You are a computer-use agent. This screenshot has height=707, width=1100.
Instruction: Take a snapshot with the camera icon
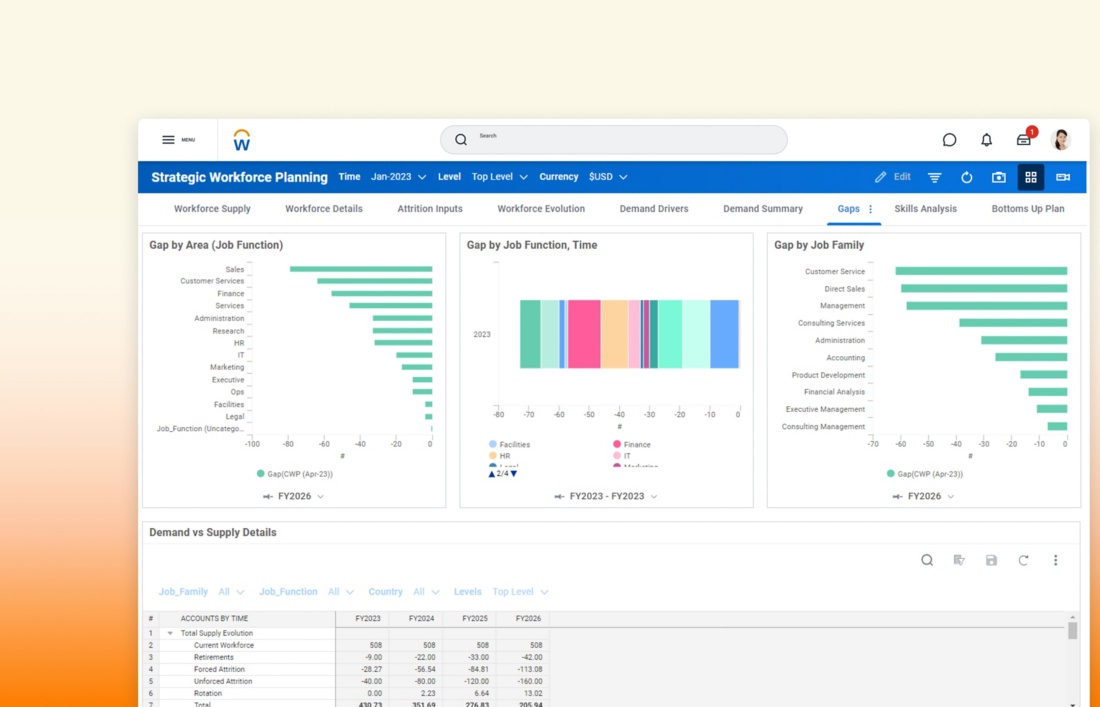click(x=998, y=177)
